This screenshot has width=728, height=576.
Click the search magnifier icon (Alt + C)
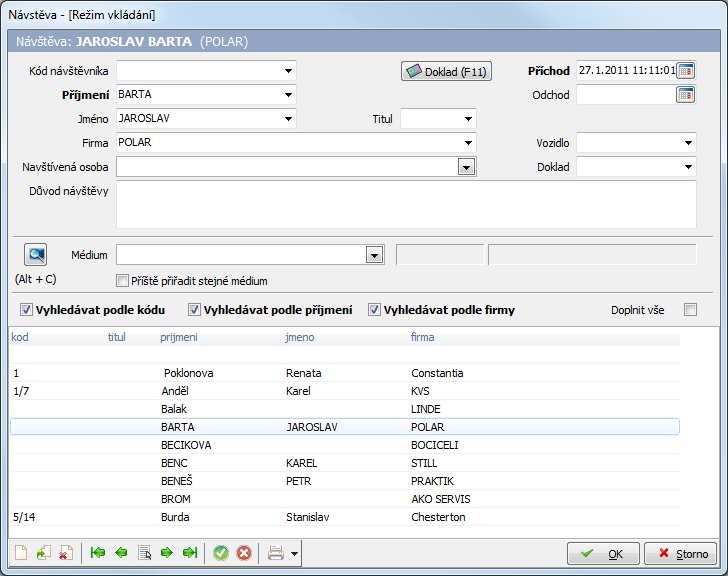point(36,254)
